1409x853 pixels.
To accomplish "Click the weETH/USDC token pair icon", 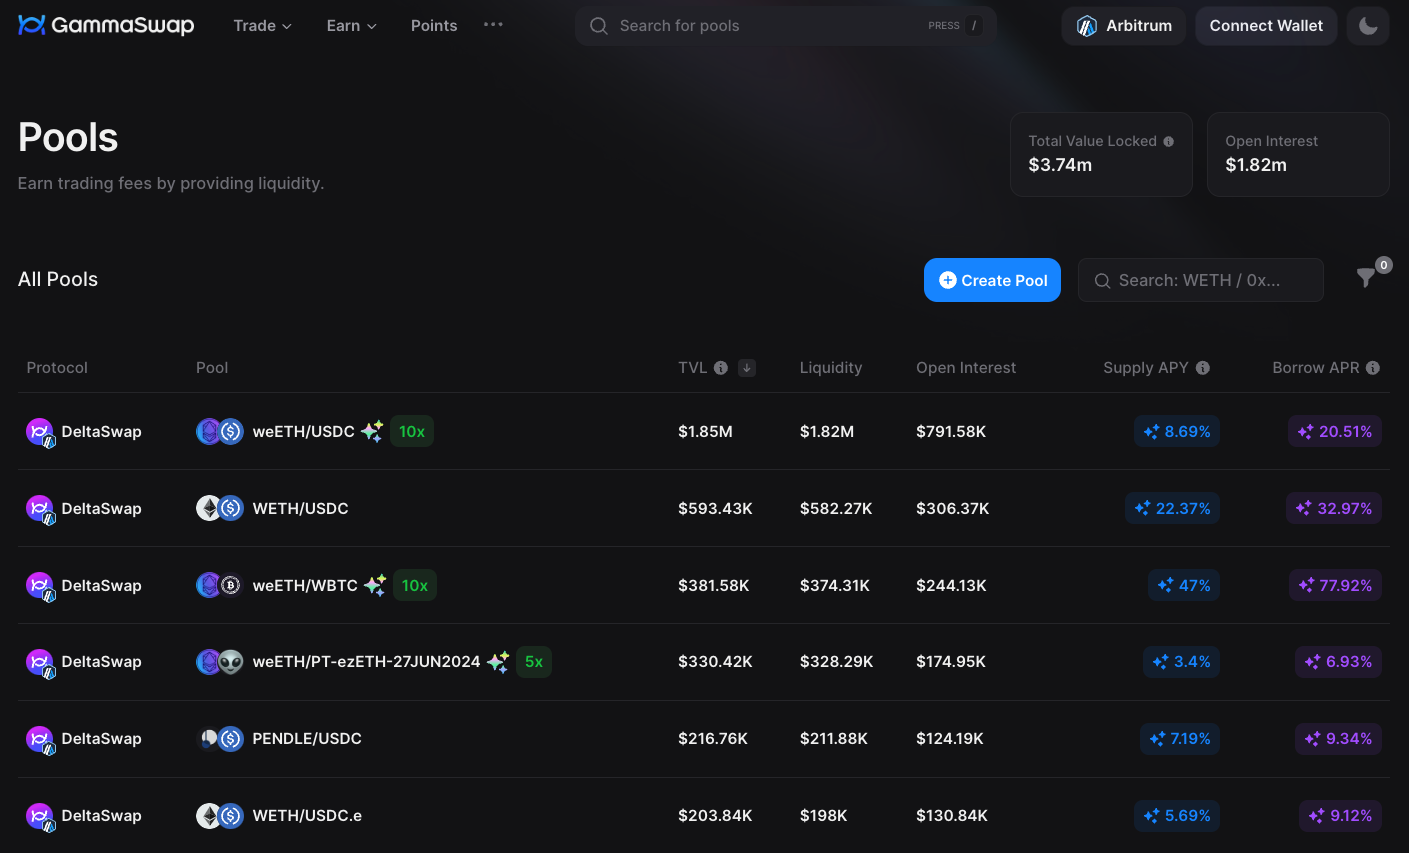I will [x=220, y=432].
